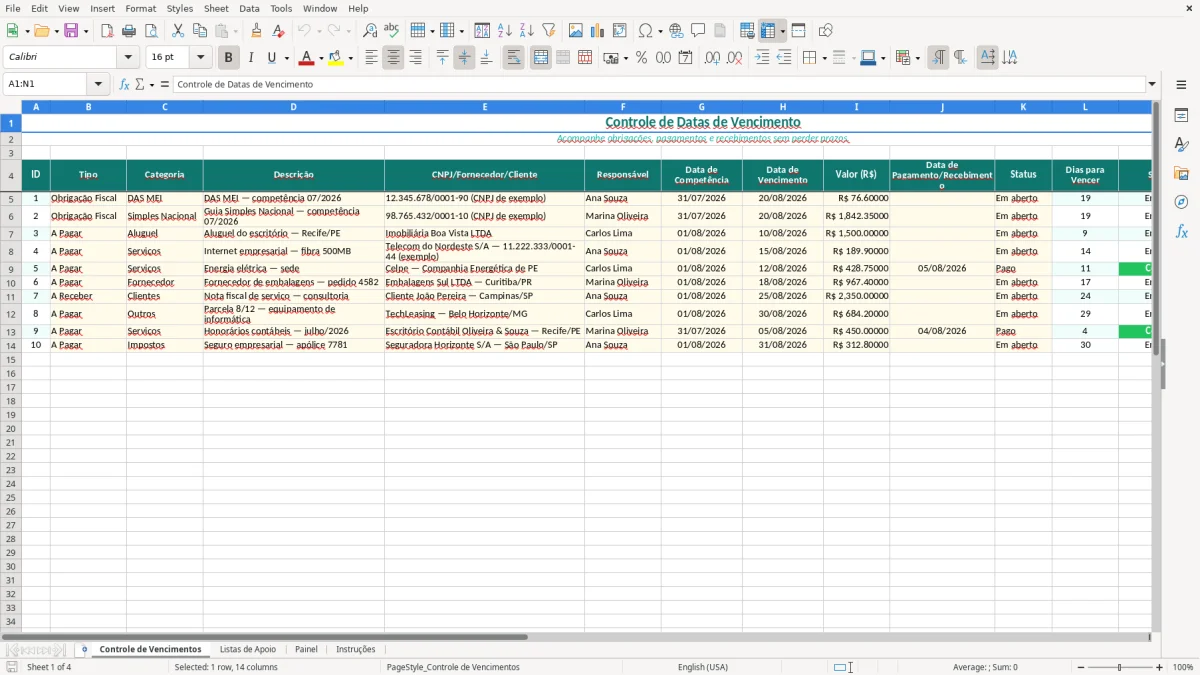1200x675 pixels.
Task: Toggle Italic formatting
Action: pos(251,58)
